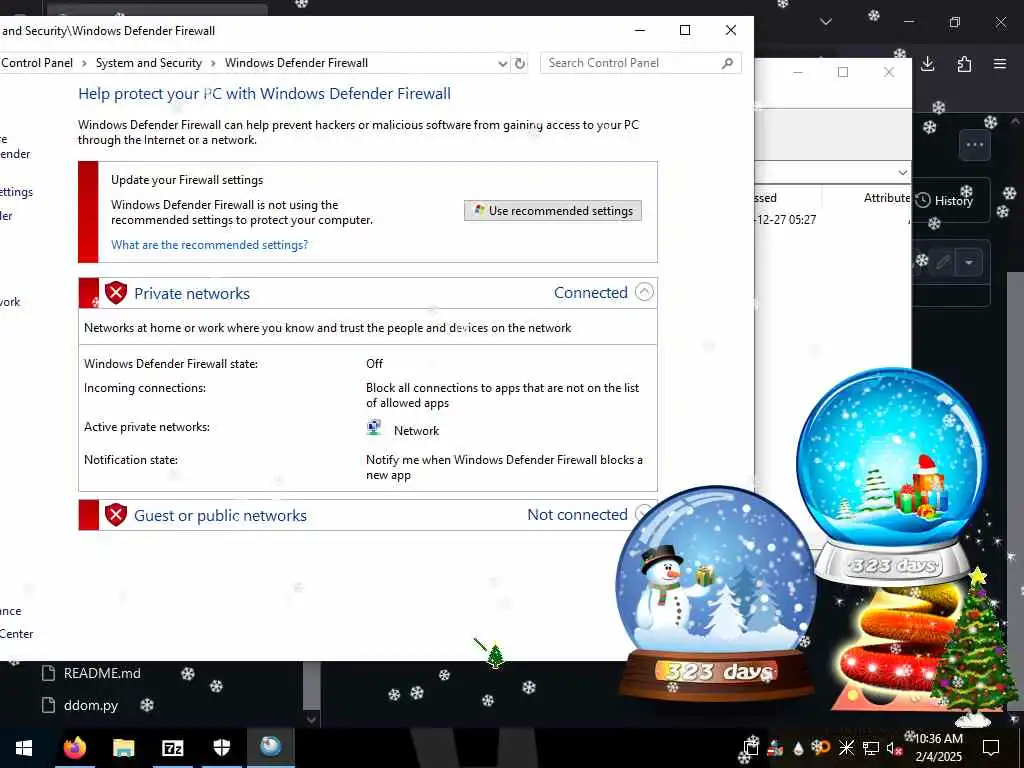Click the Network icon under active private networks
This screenshot has height=768, width=1024.
(x=374, y=428)
